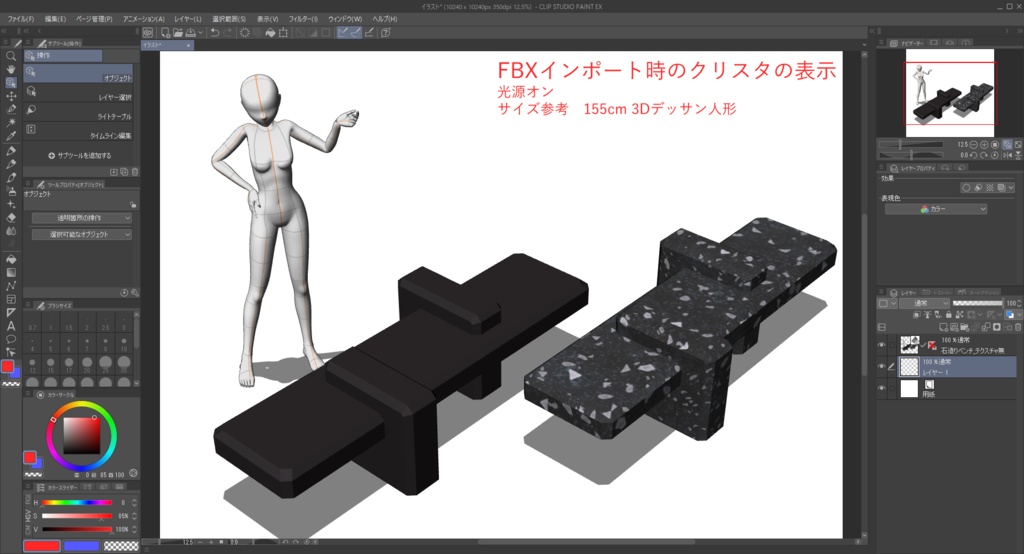Click サブツールを追加する button
This screenshot has width=1024, height=554.
coord(80,155)
